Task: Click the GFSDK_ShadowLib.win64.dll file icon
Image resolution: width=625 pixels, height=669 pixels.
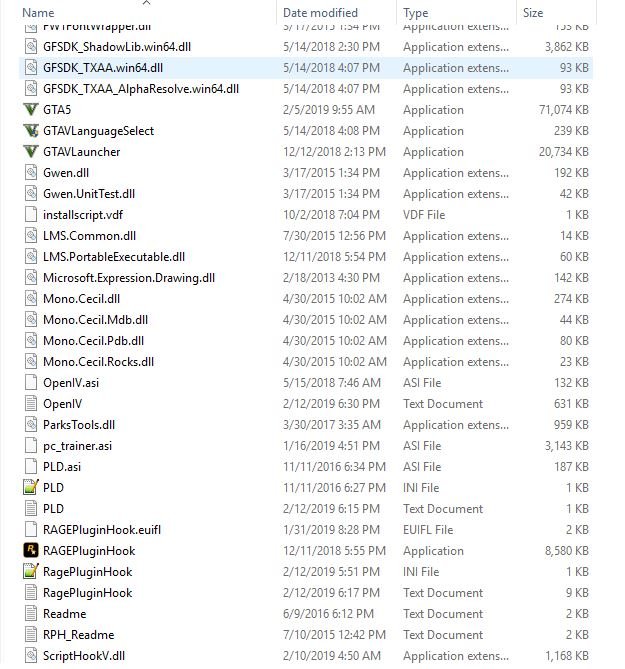Action: click(x=31, y=47)
